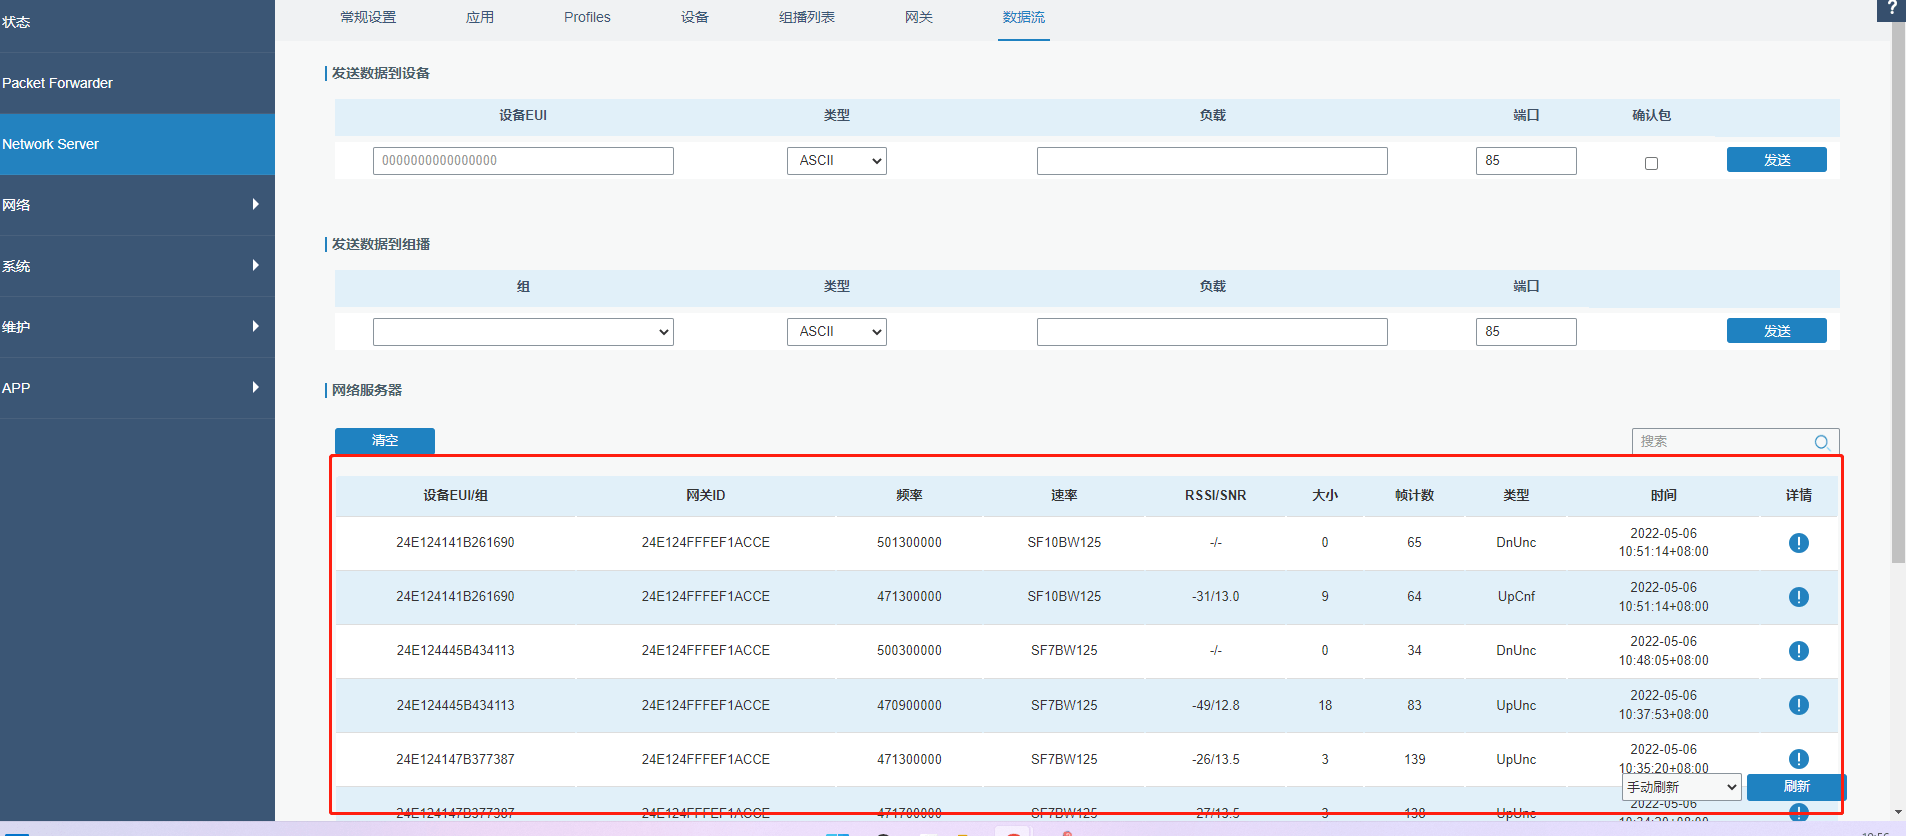
Task: Click the vertical page scrollbar
Action: pos(1898,300)
